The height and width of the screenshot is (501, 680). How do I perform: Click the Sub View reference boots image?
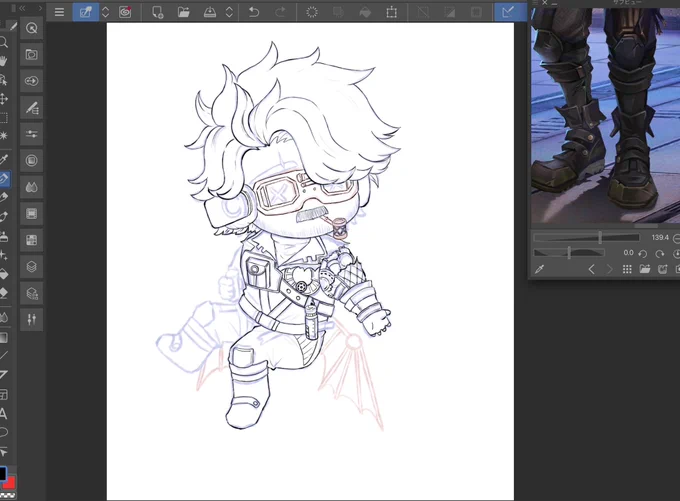click(605, 115)
